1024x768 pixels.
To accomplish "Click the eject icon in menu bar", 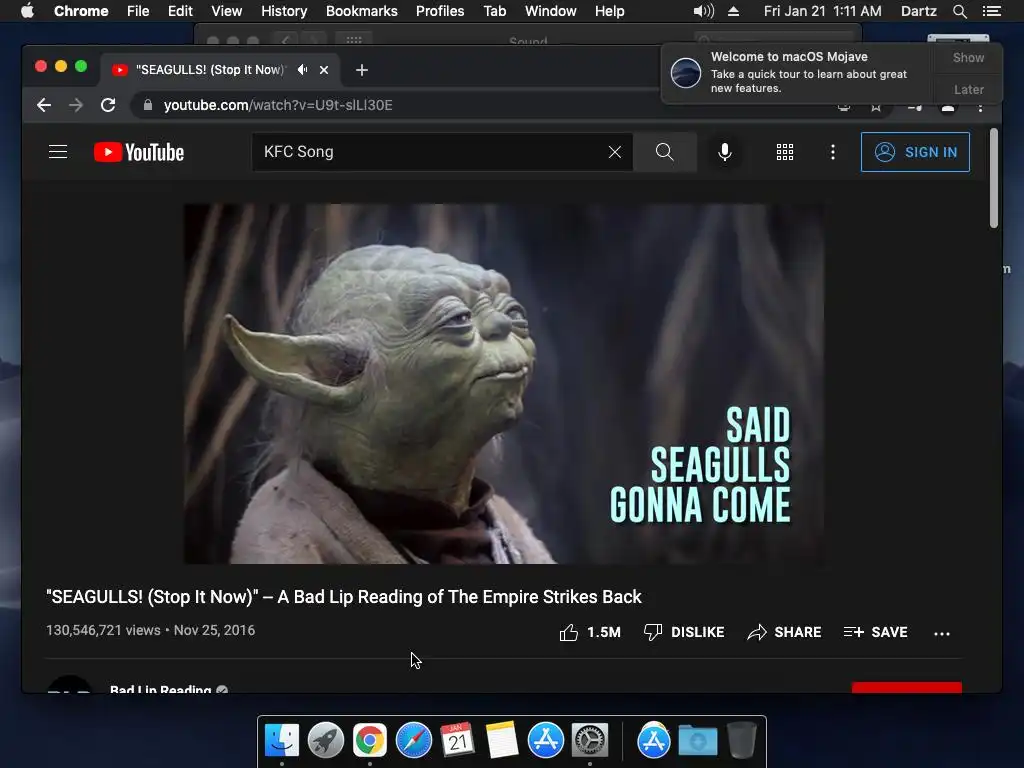I will pyautogui.click(x=733, y=11).
